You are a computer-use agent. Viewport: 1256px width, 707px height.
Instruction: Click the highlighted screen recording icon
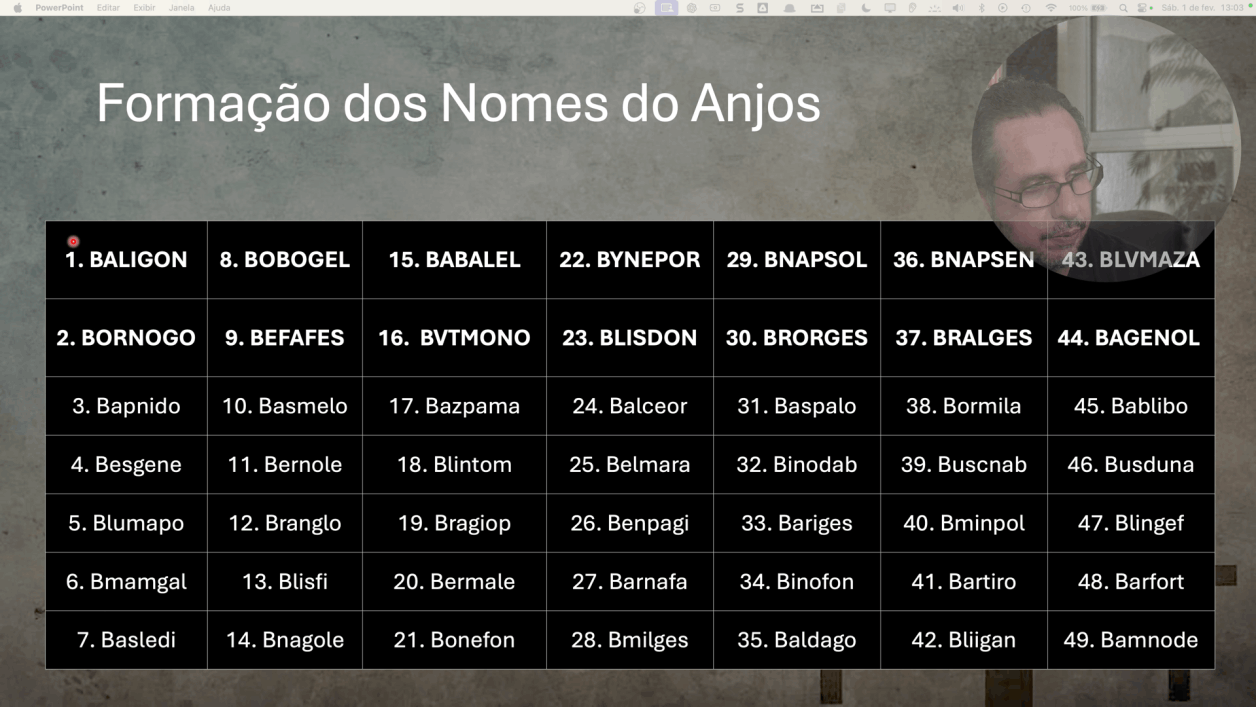click(666, 7)
